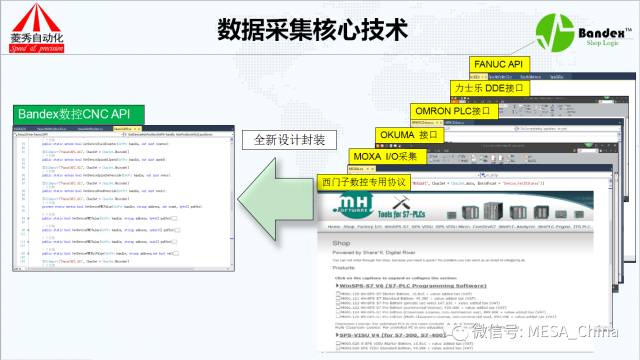Open Shop in the MH website navigation
This screenshot has width=640, height=360.
click(x=349, y=227)
